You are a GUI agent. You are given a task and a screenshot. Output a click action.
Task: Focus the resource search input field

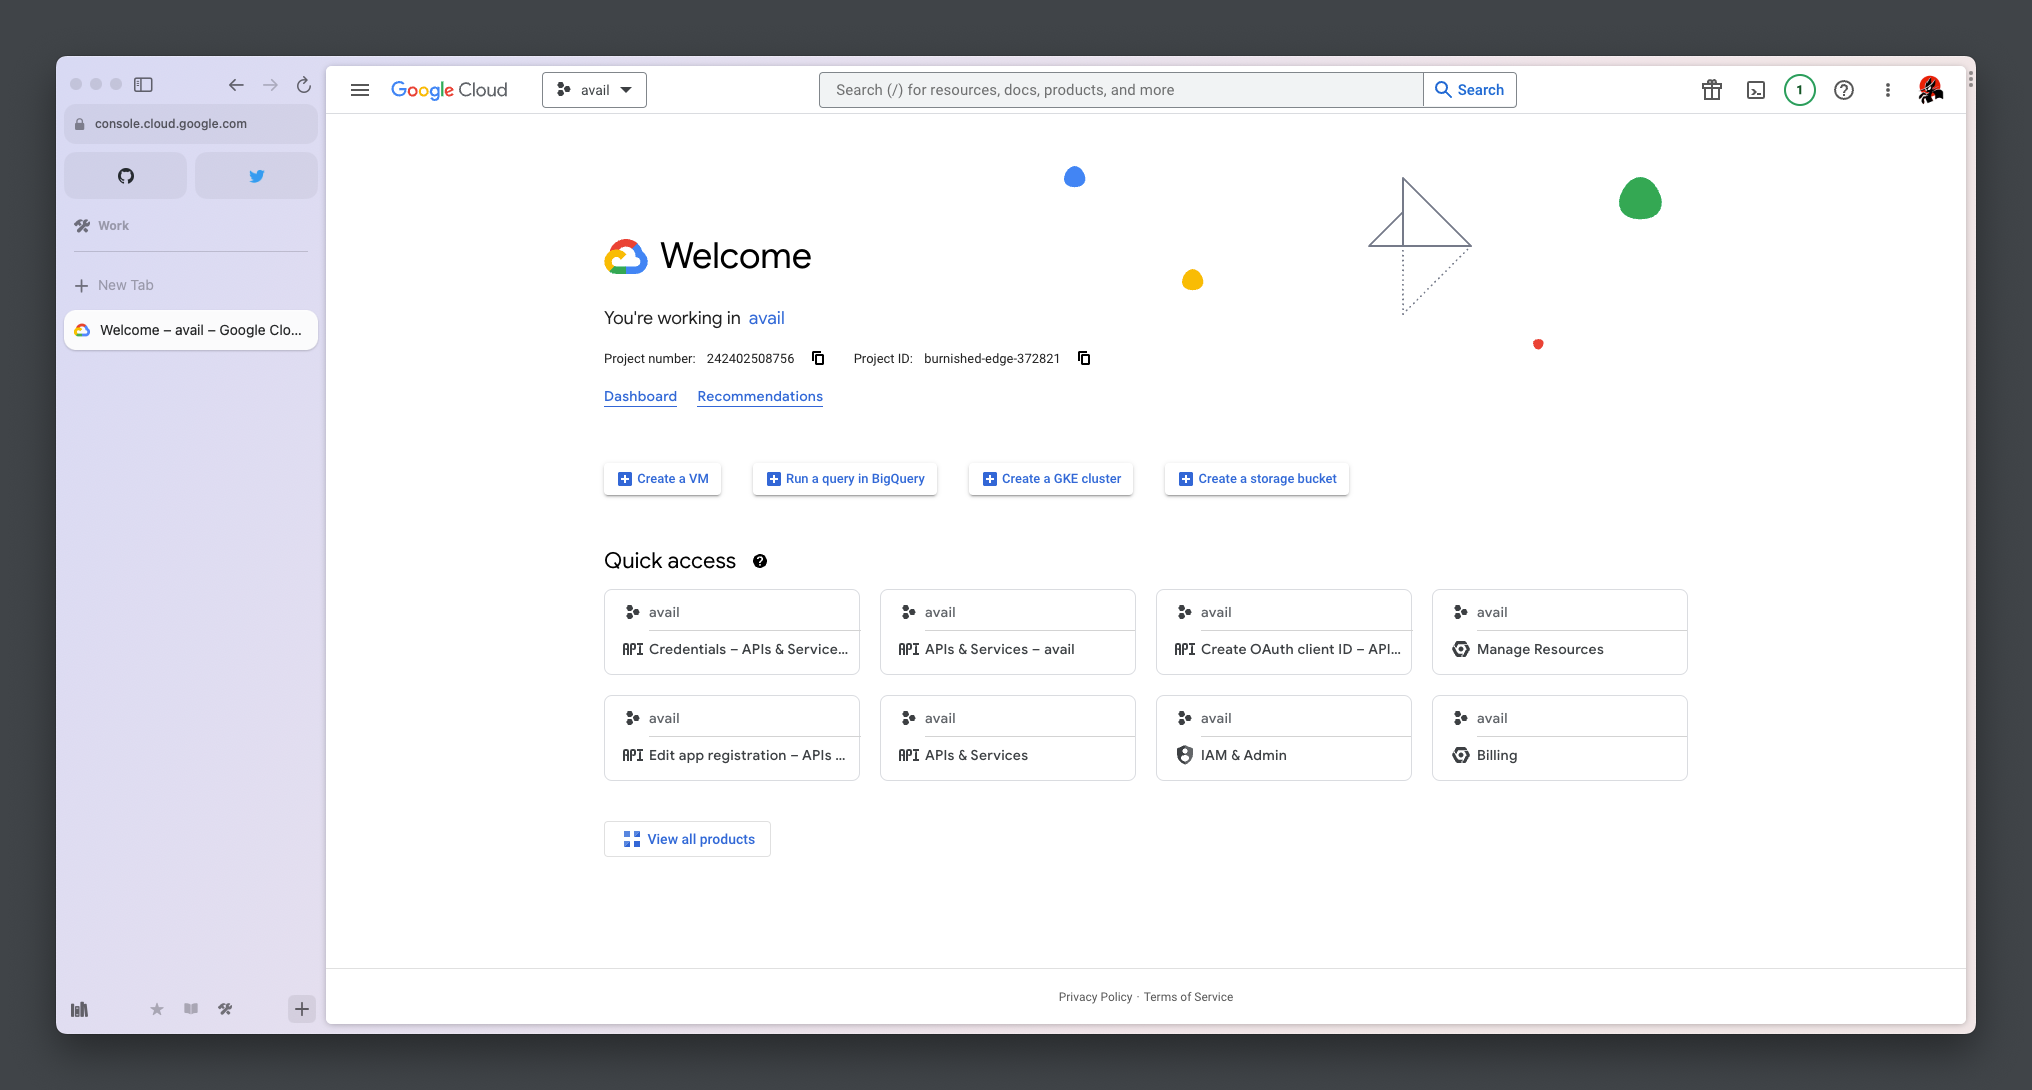pyautogui.click(x=1121, y=90)
